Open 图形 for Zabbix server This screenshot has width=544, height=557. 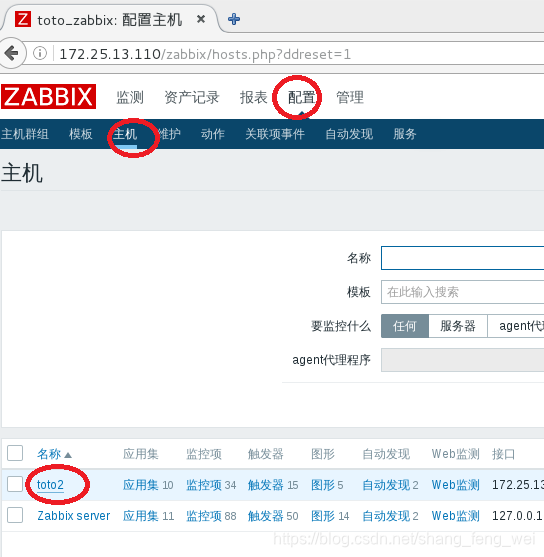tap(323, 516)
